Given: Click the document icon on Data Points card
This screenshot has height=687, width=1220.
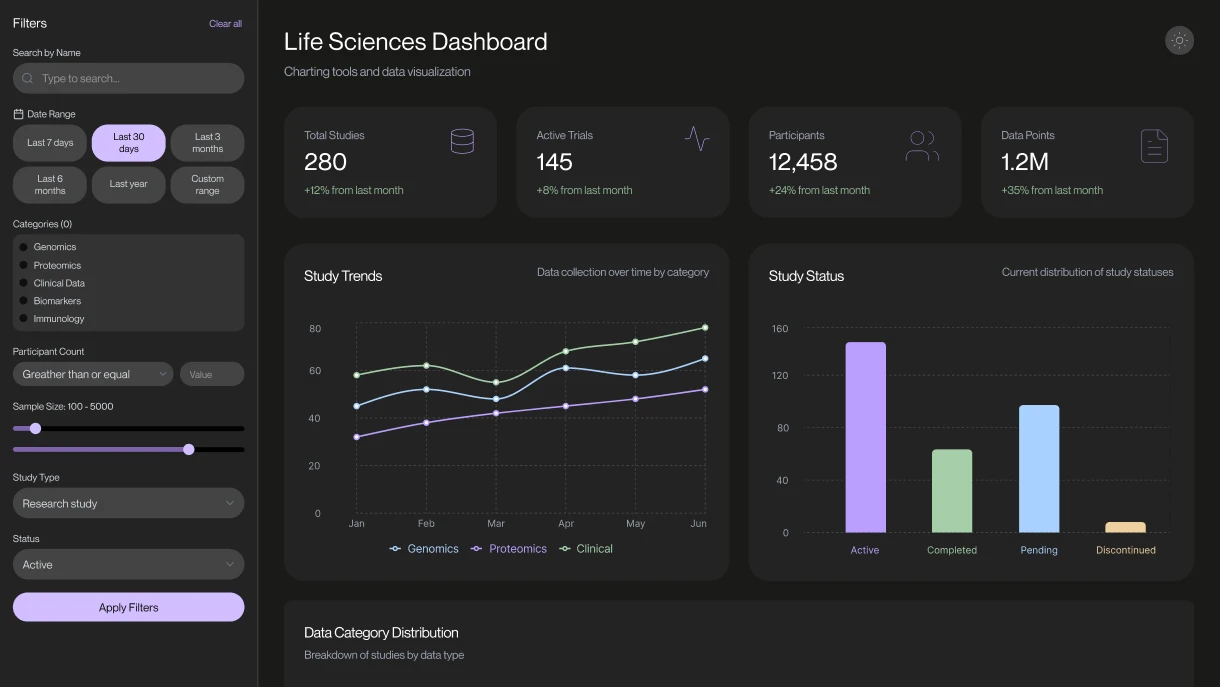Looking at the screenshot, I should point(1154,145).
